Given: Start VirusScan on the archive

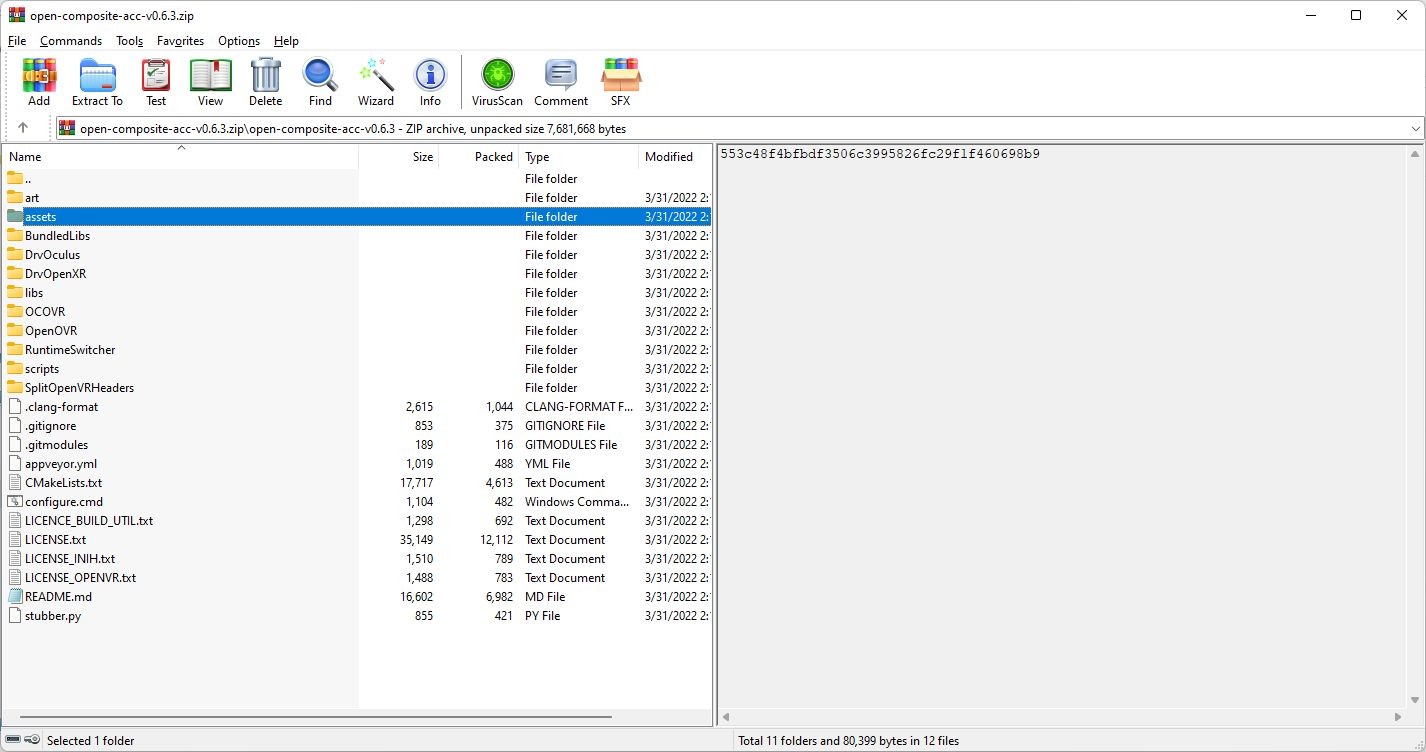Looking at the screenshot, I should 497,82.
